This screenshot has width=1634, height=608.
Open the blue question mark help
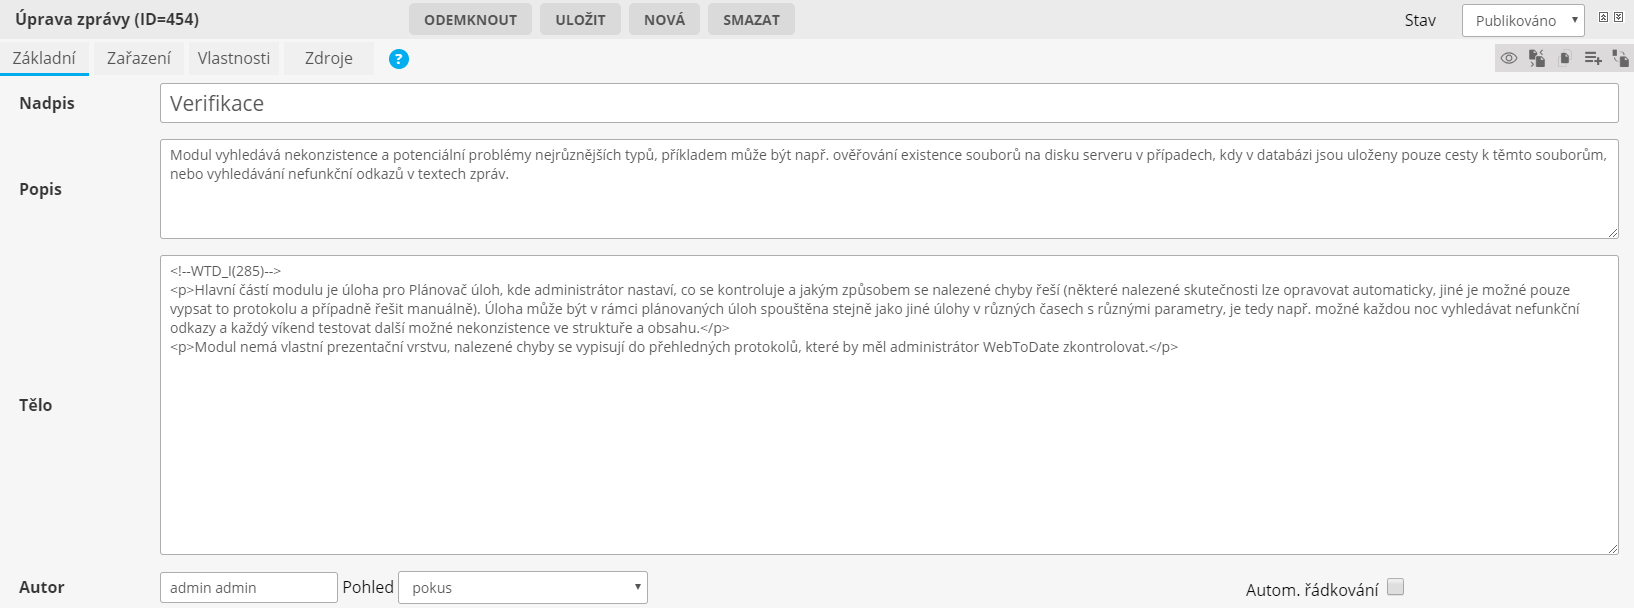click(x=399, y=59)
